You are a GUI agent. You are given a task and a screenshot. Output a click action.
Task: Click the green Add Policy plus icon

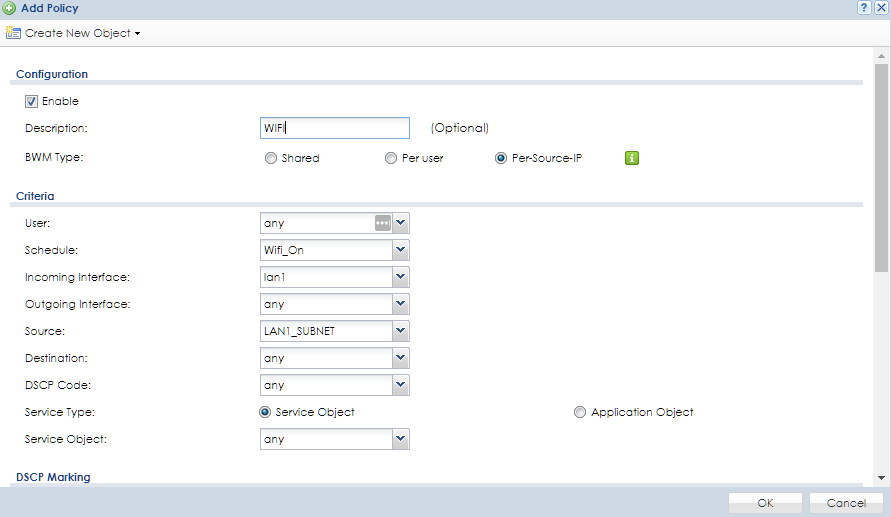(9, 8)
